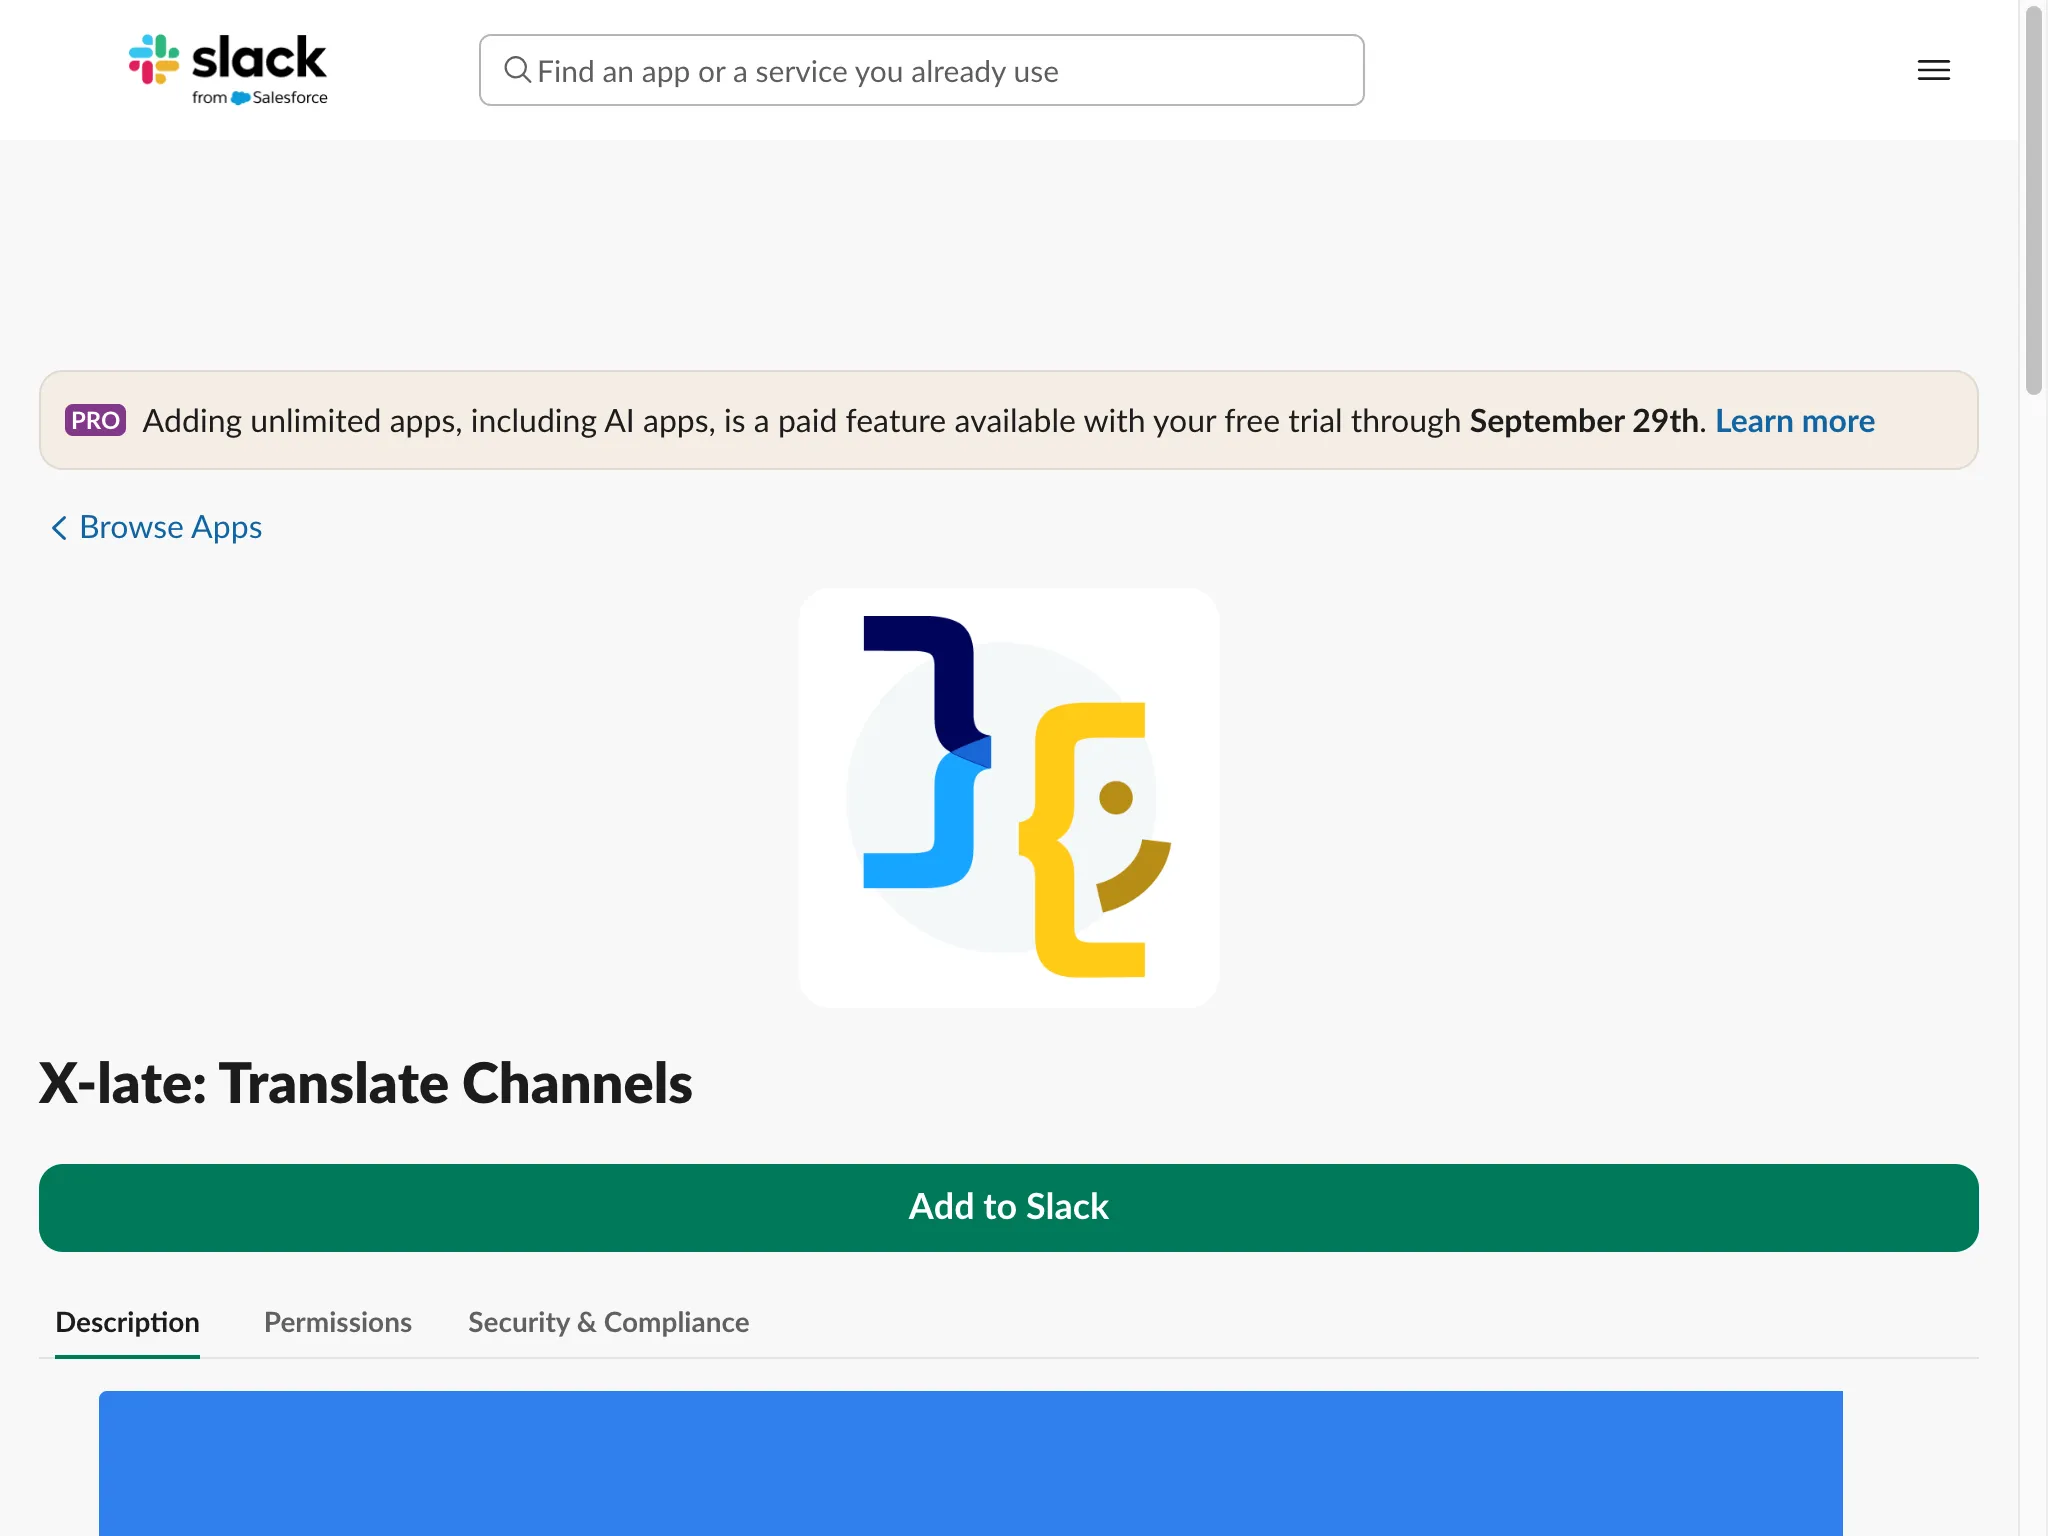
Task: Open the hamburger menu icon
Action: (x=1933, y=70)
